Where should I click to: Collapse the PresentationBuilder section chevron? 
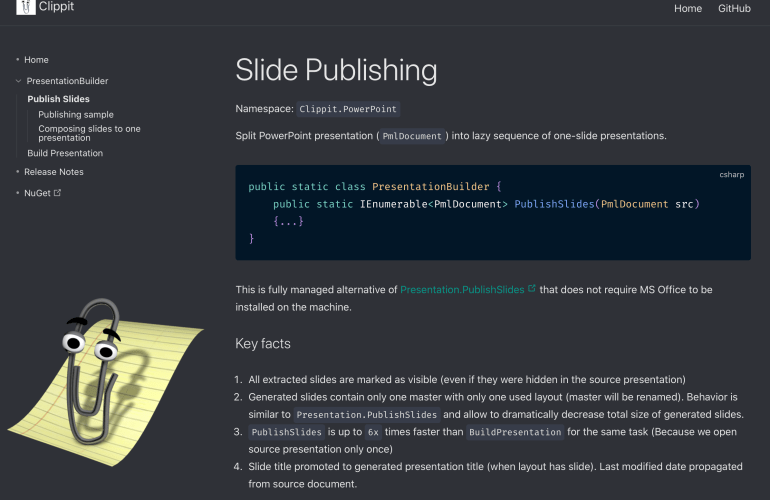(18, 81)
